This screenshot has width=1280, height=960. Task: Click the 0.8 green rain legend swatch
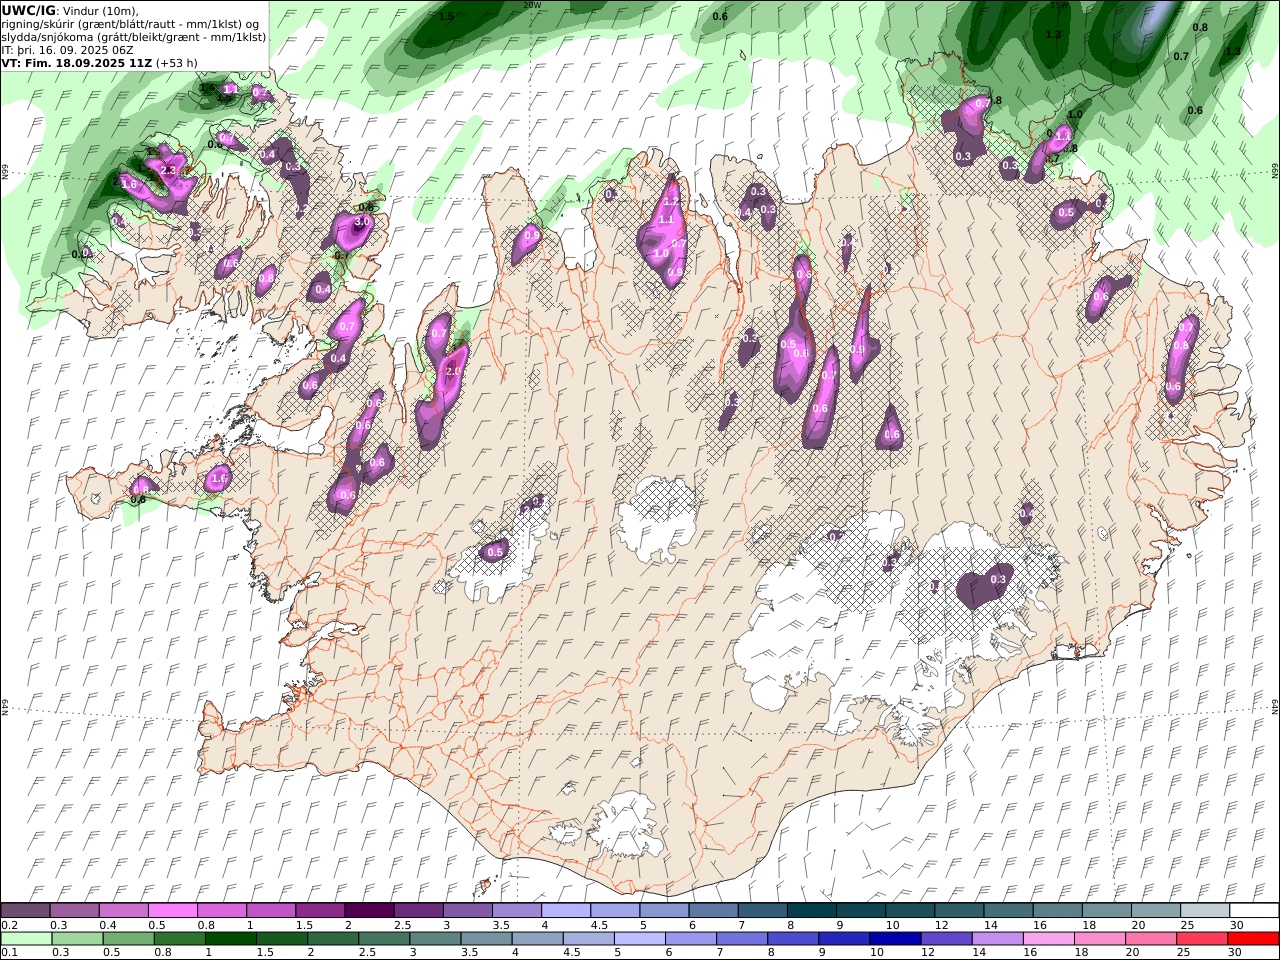(180, 938)
